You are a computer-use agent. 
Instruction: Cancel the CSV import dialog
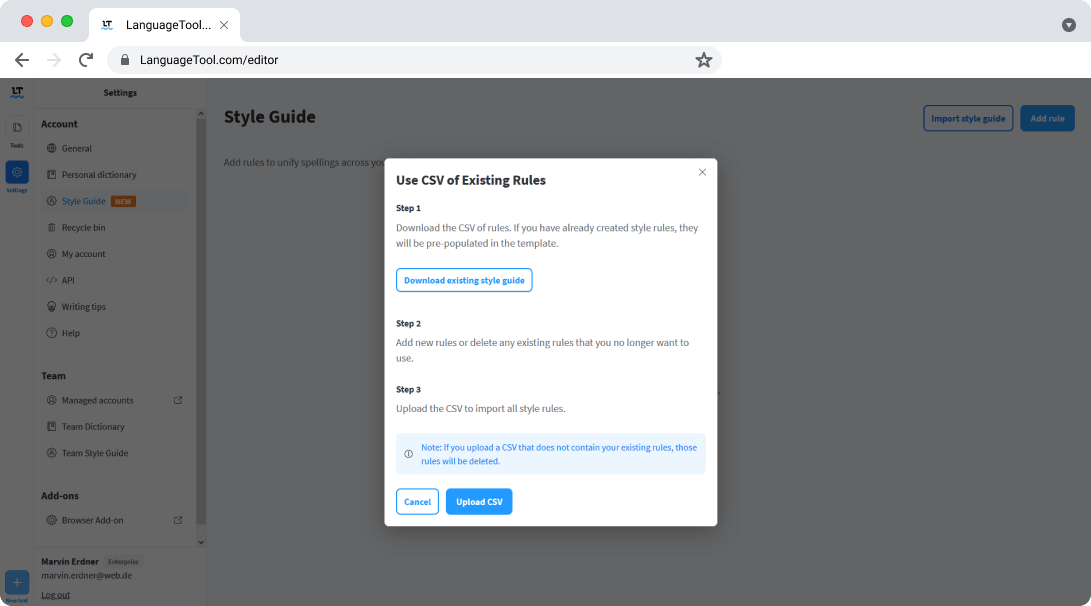pos(417,502)
